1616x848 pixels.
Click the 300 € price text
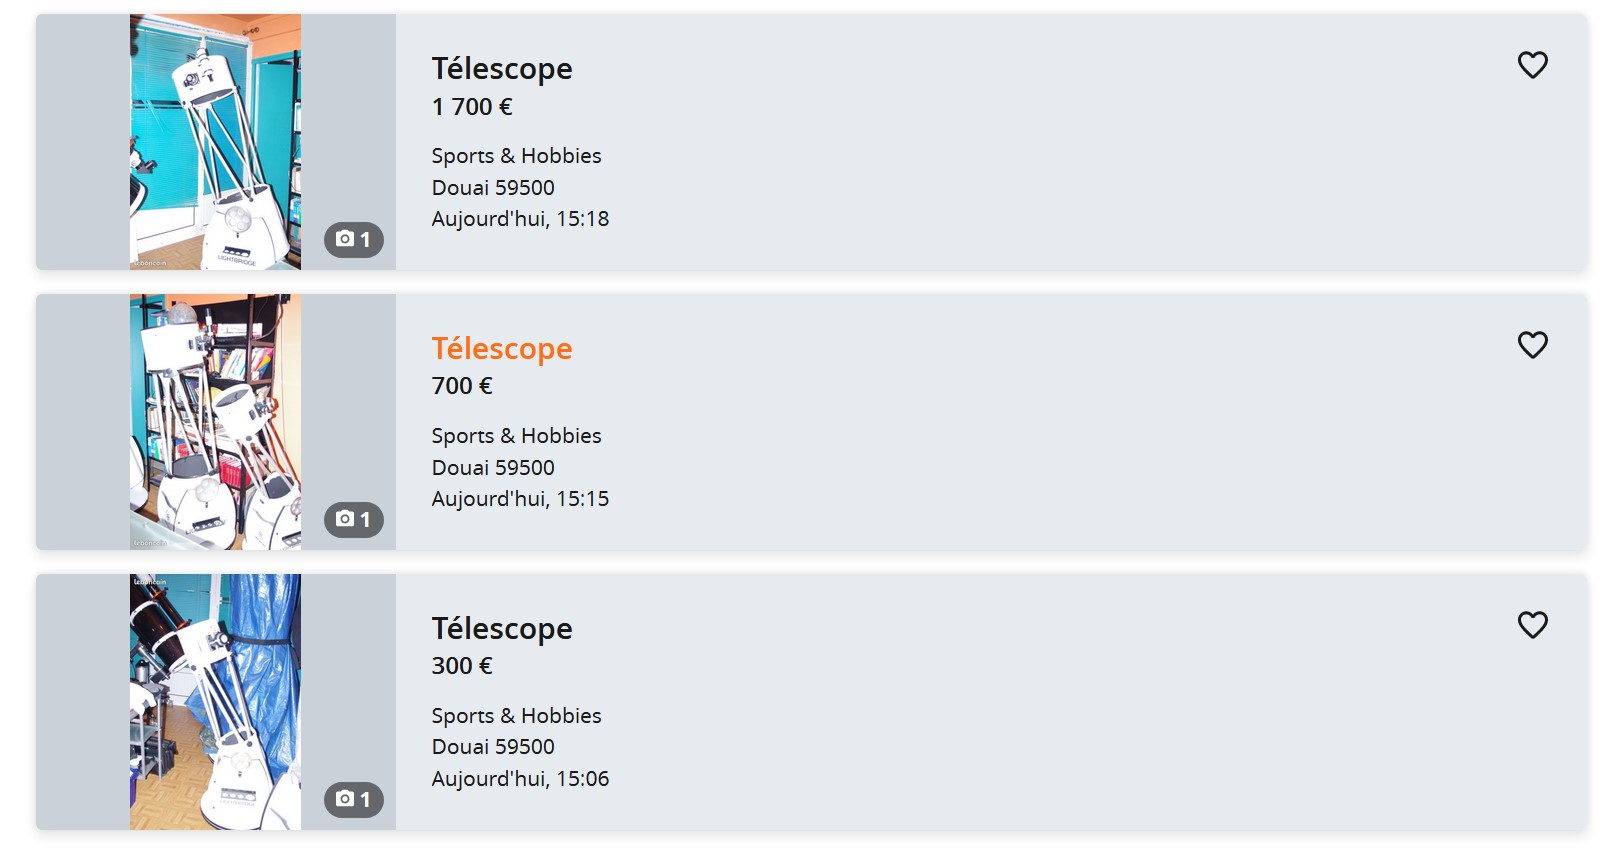point(462,666)
